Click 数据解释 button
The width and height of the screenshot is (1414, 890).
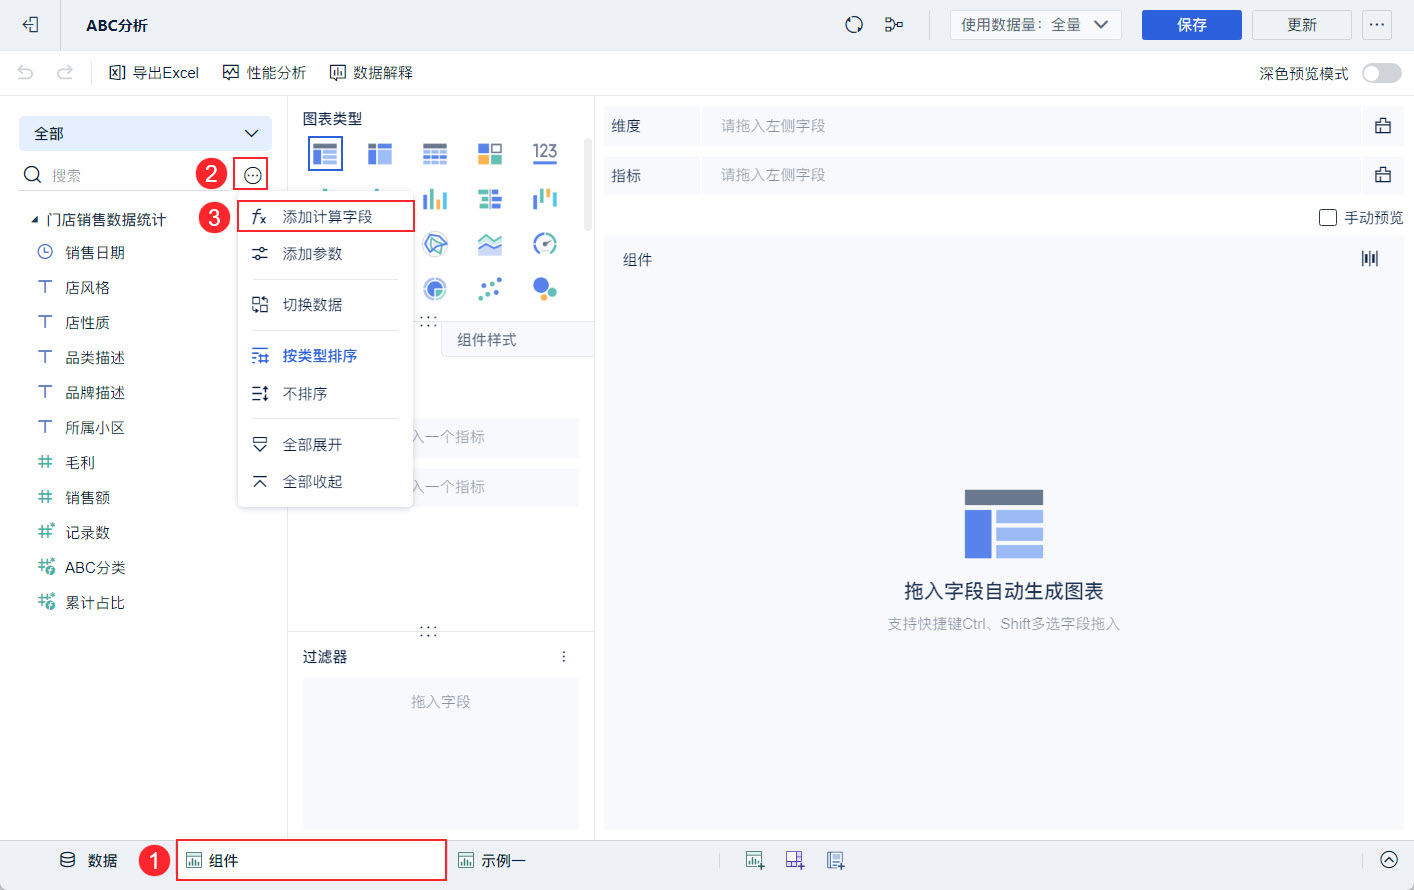click(x=371, y=73)
